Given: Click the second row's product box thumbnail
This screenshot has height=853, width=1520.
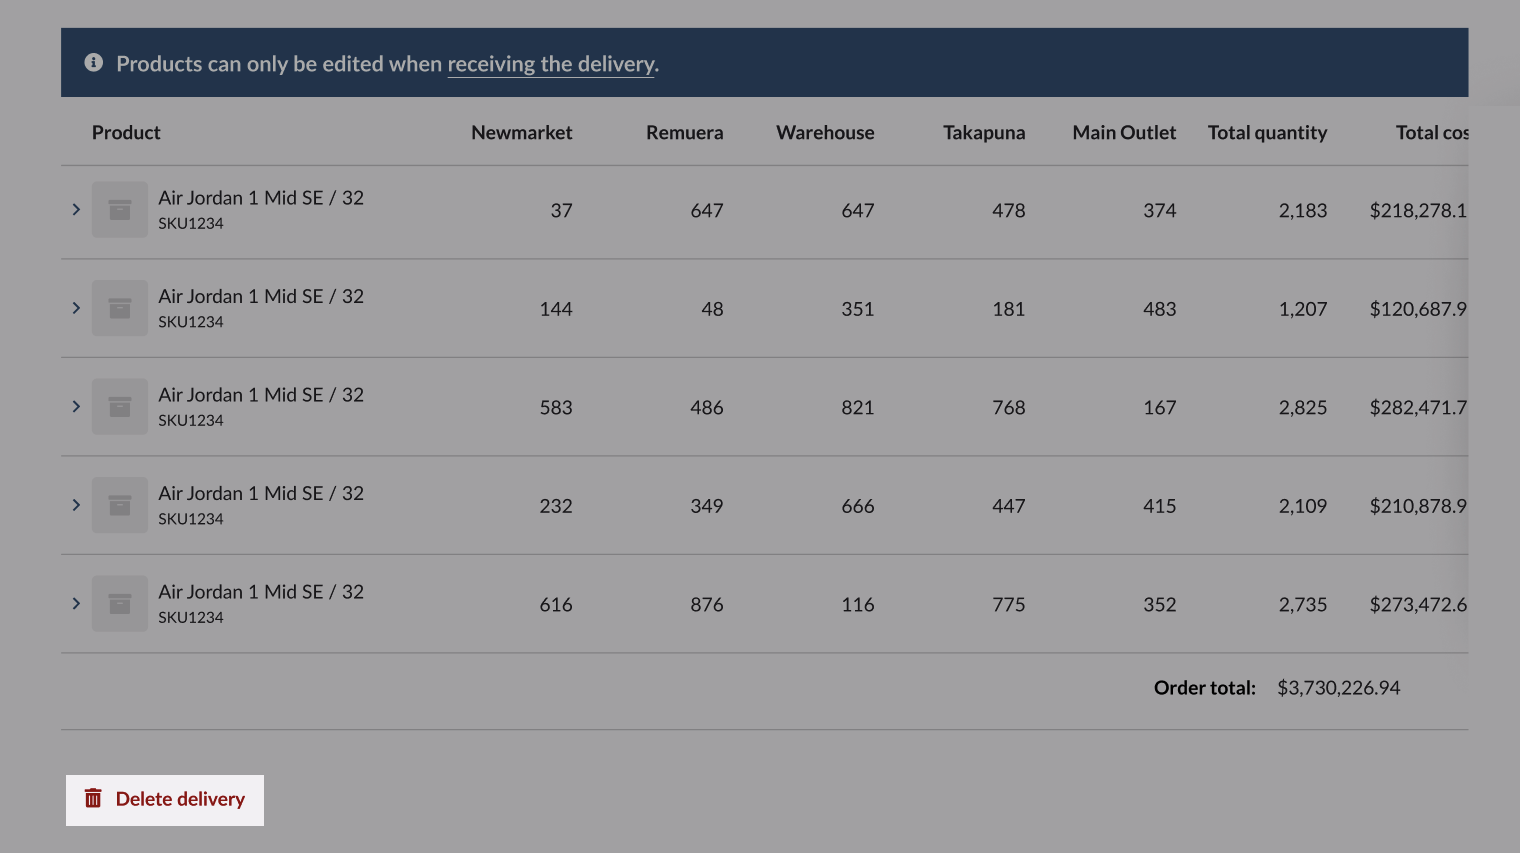Looking at the screenshot, I should click(120, 308).
